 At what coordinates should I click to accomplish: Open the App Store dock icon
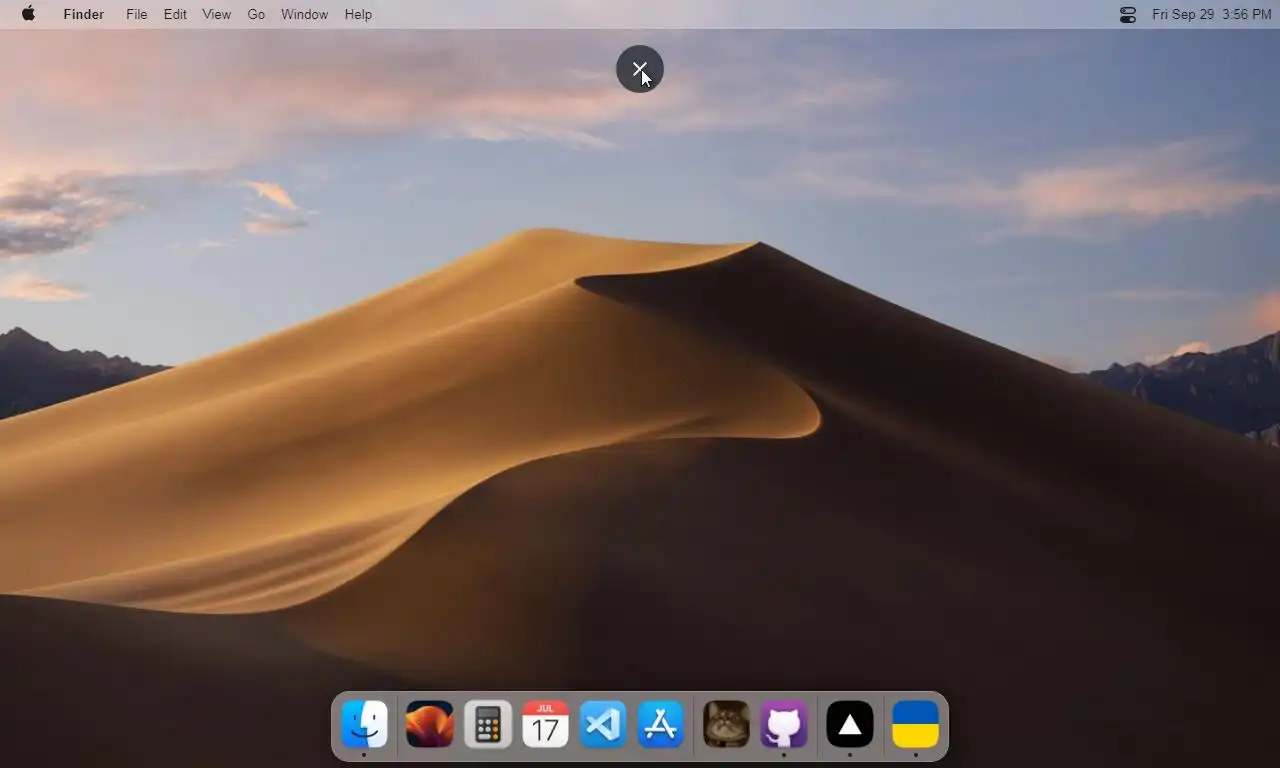(x=661, y=724)
